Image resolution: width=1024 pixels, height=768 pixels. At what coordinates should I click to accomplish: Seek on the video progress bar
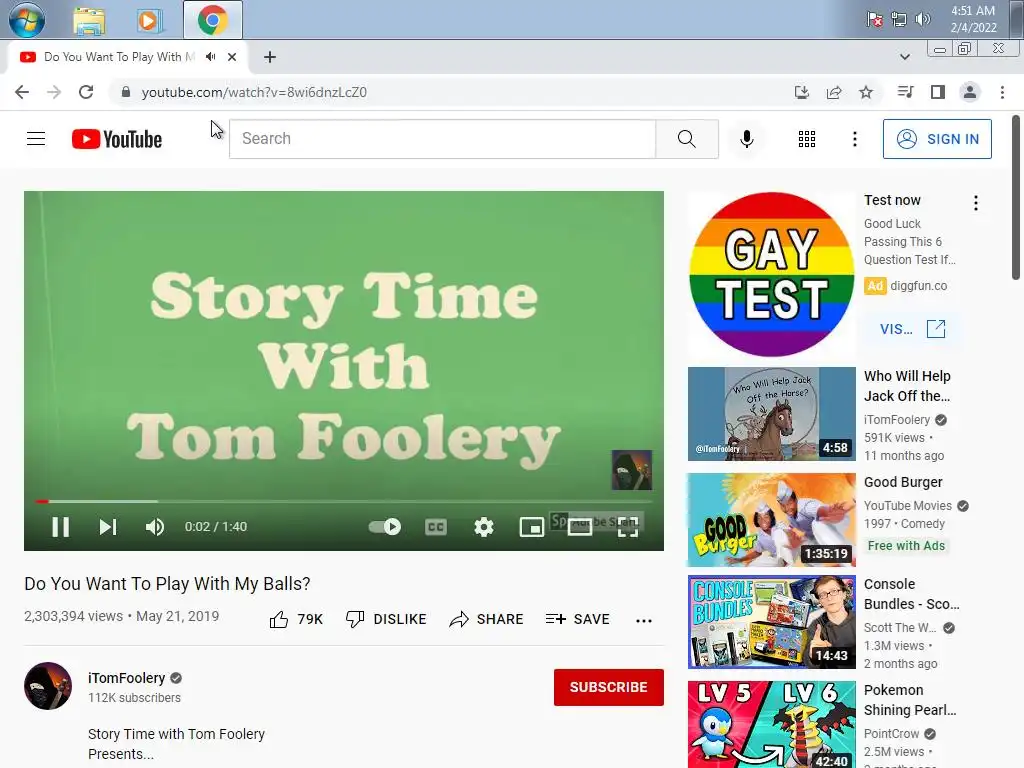coord(344,502)
